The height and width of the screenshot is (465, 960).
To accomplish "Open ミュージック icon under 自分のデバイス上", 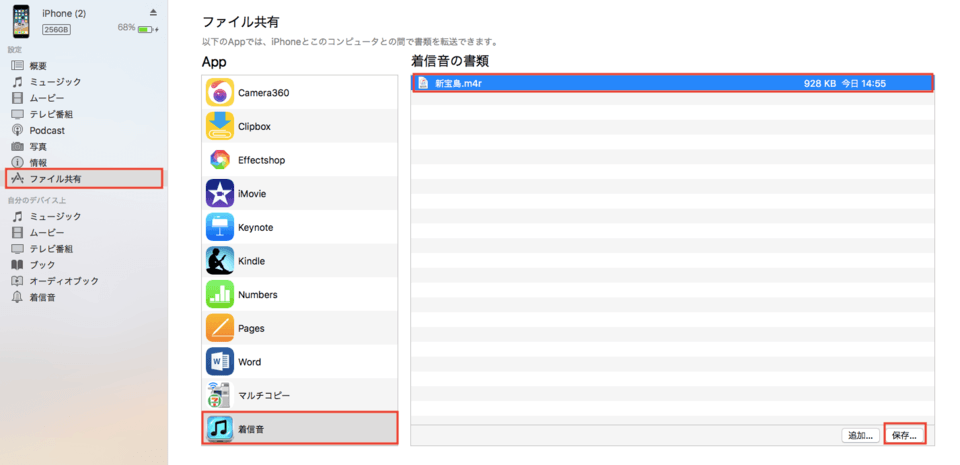I will click(18, 217).
